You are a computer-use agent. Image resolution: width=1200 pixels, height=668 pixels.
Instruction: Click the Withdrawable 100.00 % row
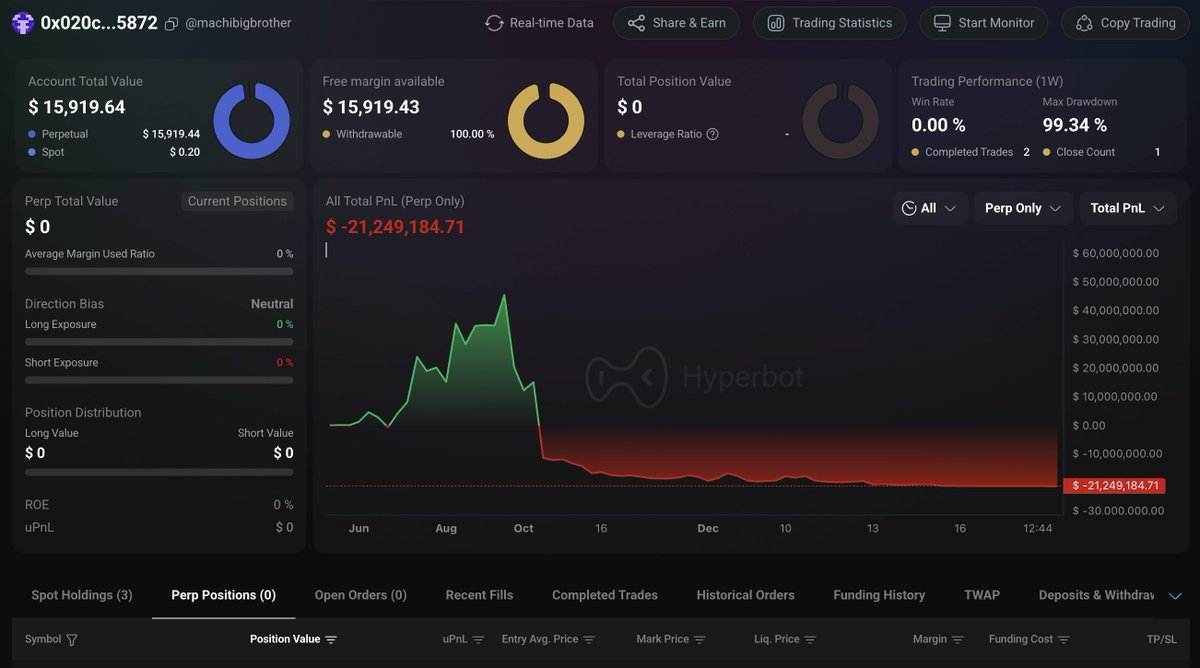click(x=408, y=134)
